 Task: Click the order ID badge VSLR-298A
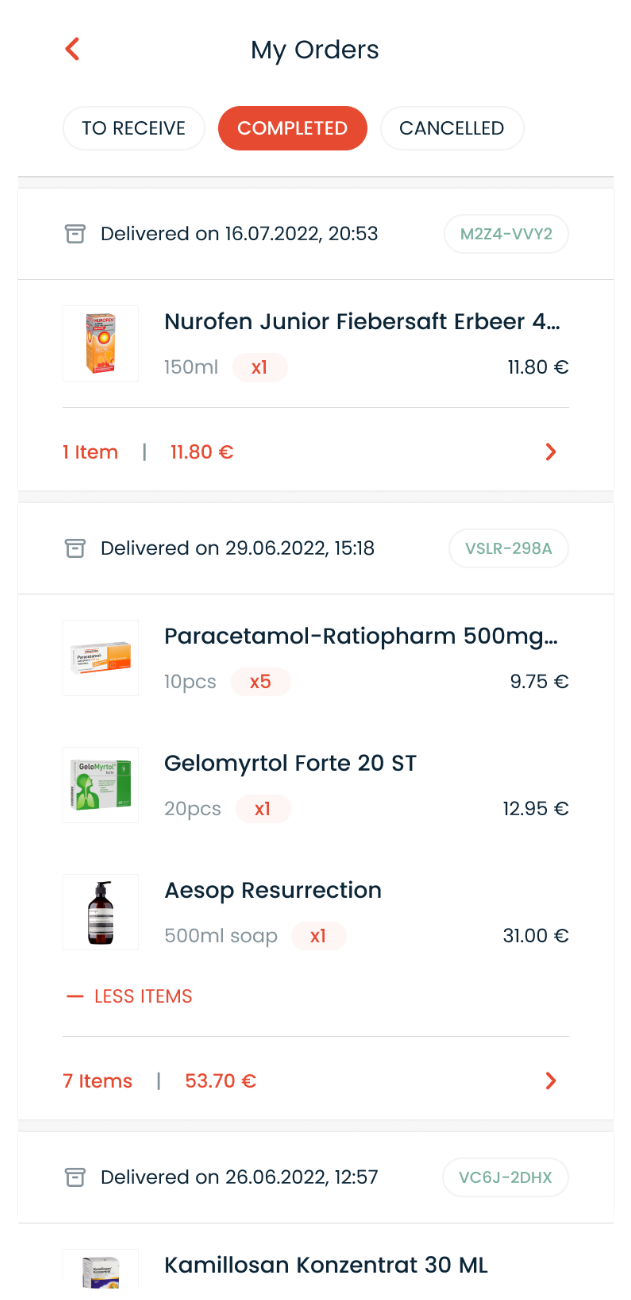508,548
